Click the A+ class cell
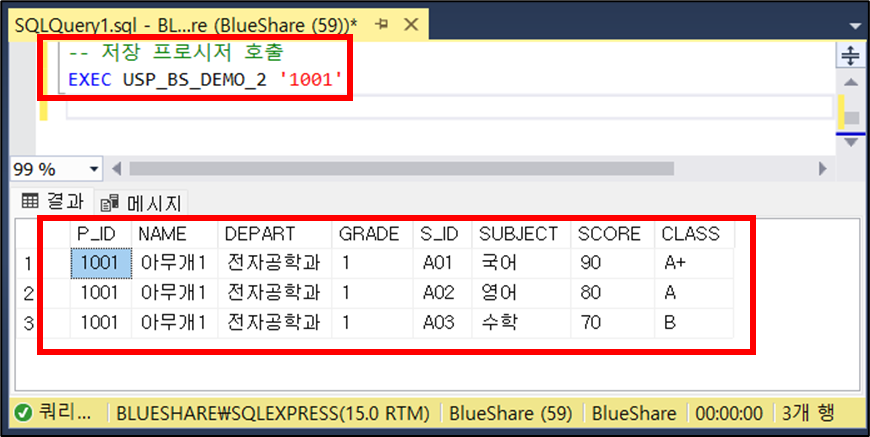Image resolution: width=870 pixels, height=437 pixels. (694, 263)
